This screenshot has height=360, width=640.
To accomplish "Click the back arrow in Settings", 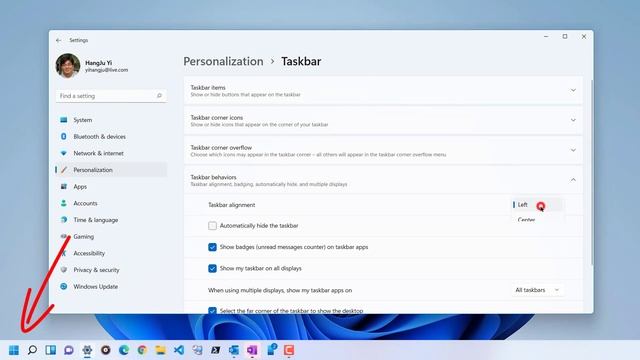I will [x=58, y=40].
